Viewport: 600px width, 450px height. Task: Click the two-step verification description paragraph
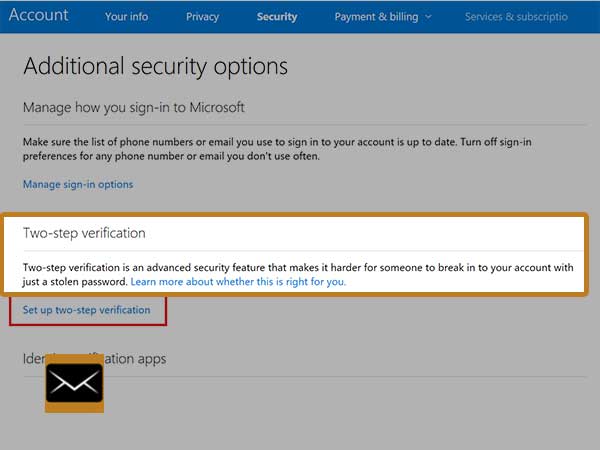298,275
